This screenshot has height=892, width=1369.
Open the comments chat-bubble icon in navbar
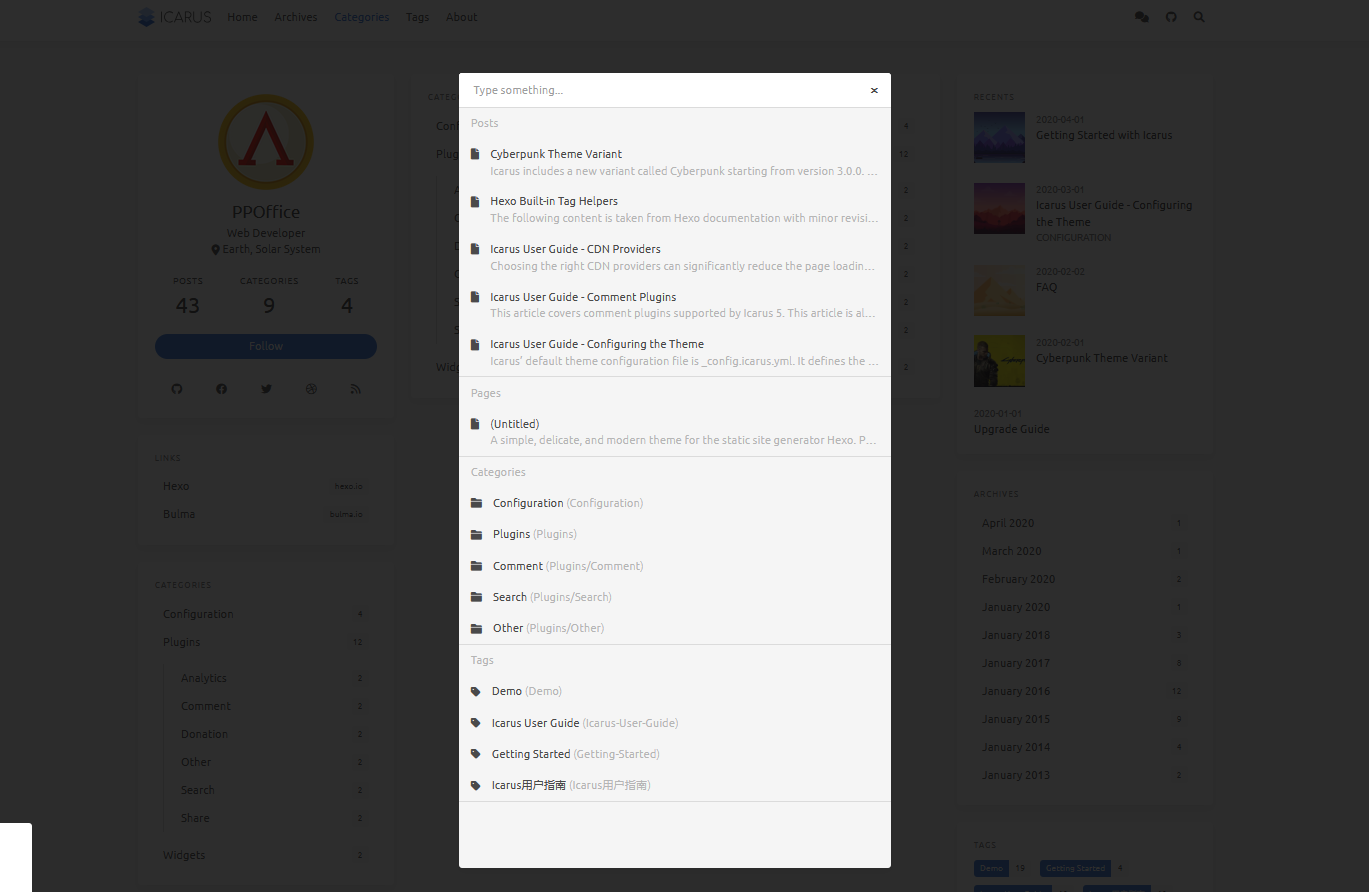coord(1142,17)
